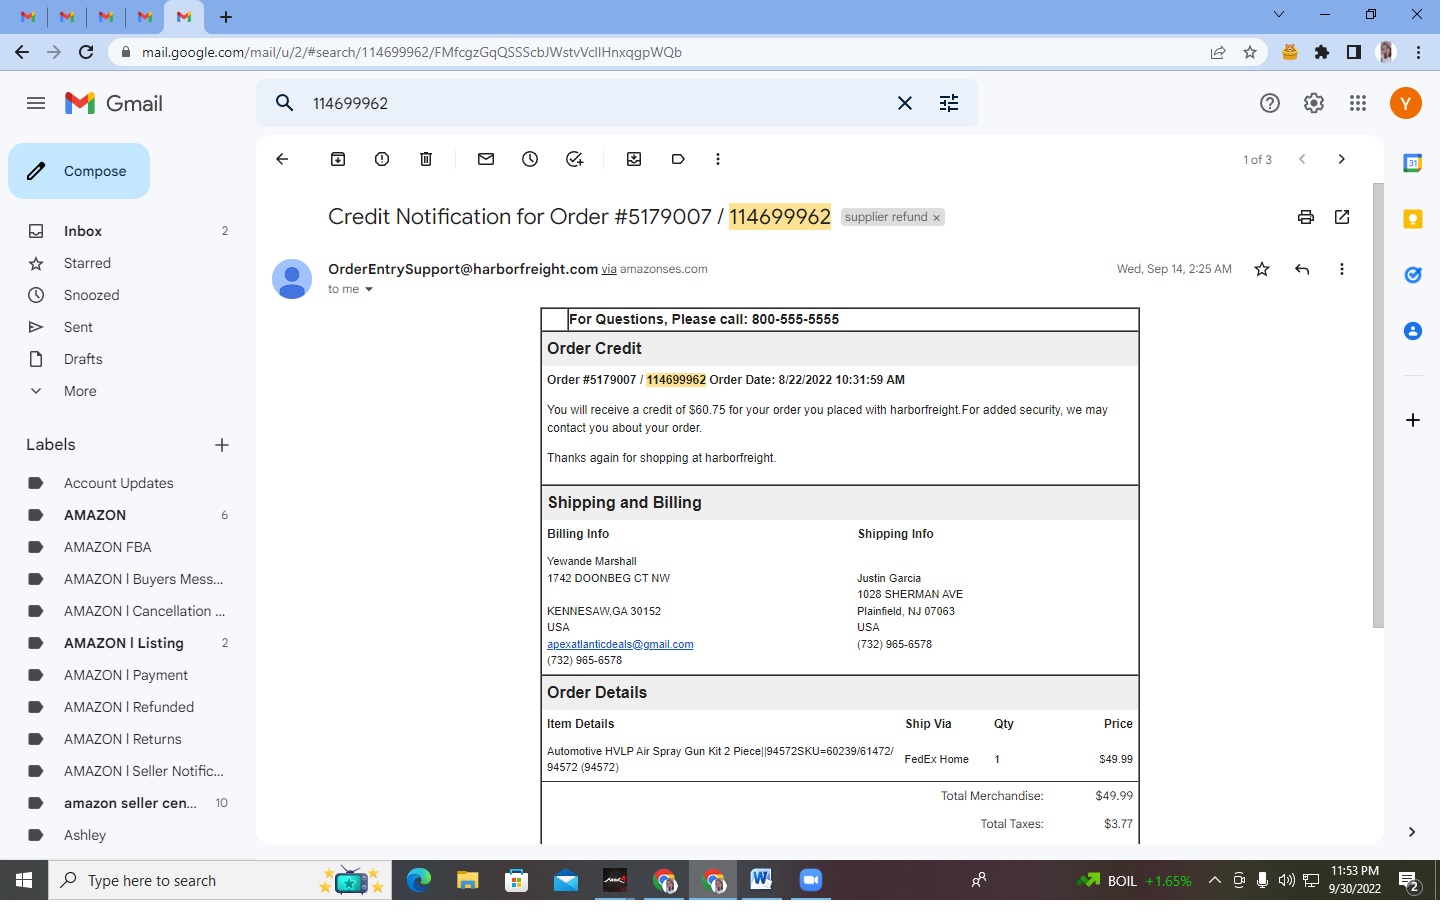Image resolution: width=1444 pixels, height=924 pixels.
Task: Open the Labels menu in toolbar
Action: tap(678, 159)
